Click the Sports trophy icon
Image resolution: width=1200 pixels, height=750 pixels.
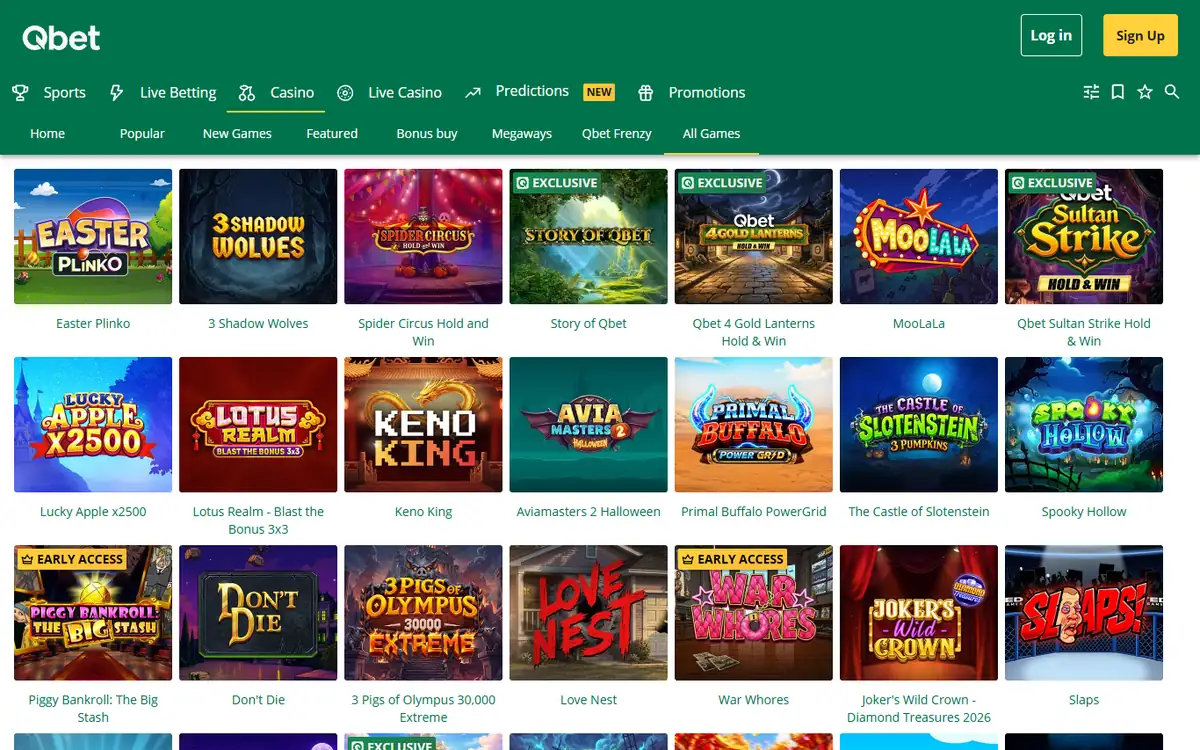(x=20, y=93)
